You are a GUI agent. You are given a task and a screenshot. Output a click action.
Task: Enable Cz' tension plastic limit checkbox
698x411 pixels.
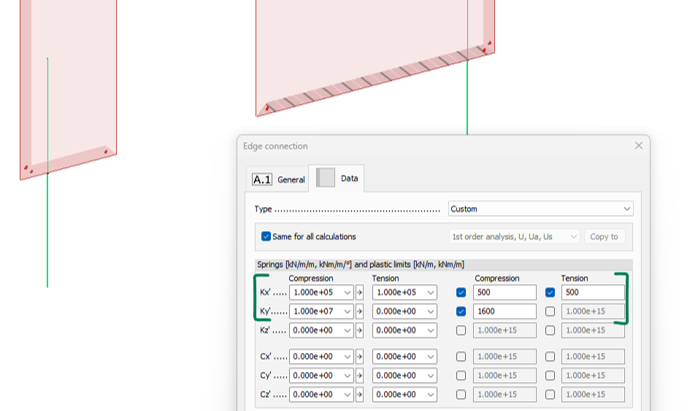point(550,395)
